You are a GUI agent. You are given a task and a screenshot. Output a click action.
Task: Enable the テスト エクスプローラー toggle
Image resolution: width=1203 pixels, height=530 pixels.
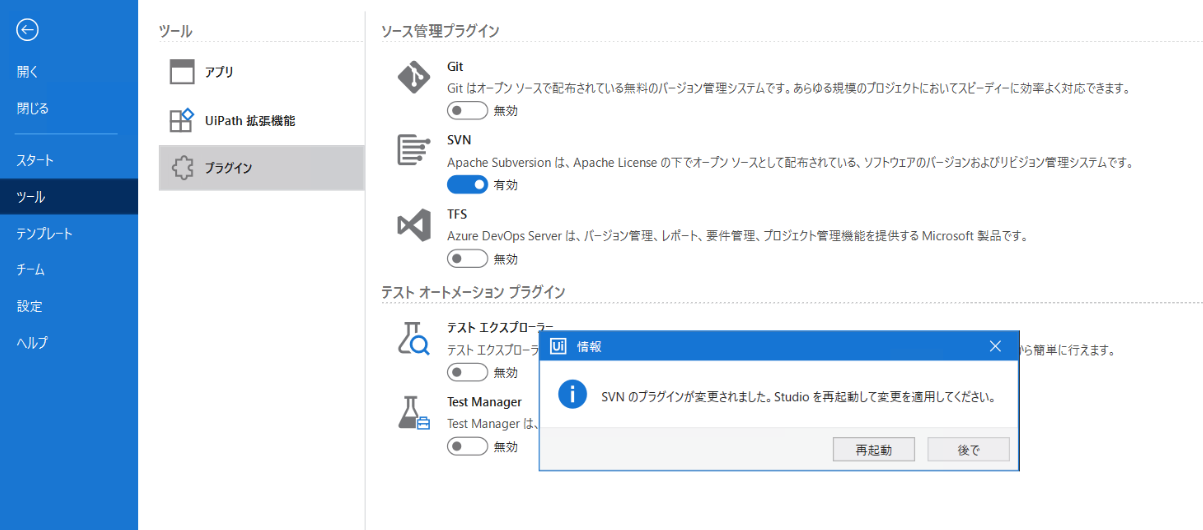467,372
